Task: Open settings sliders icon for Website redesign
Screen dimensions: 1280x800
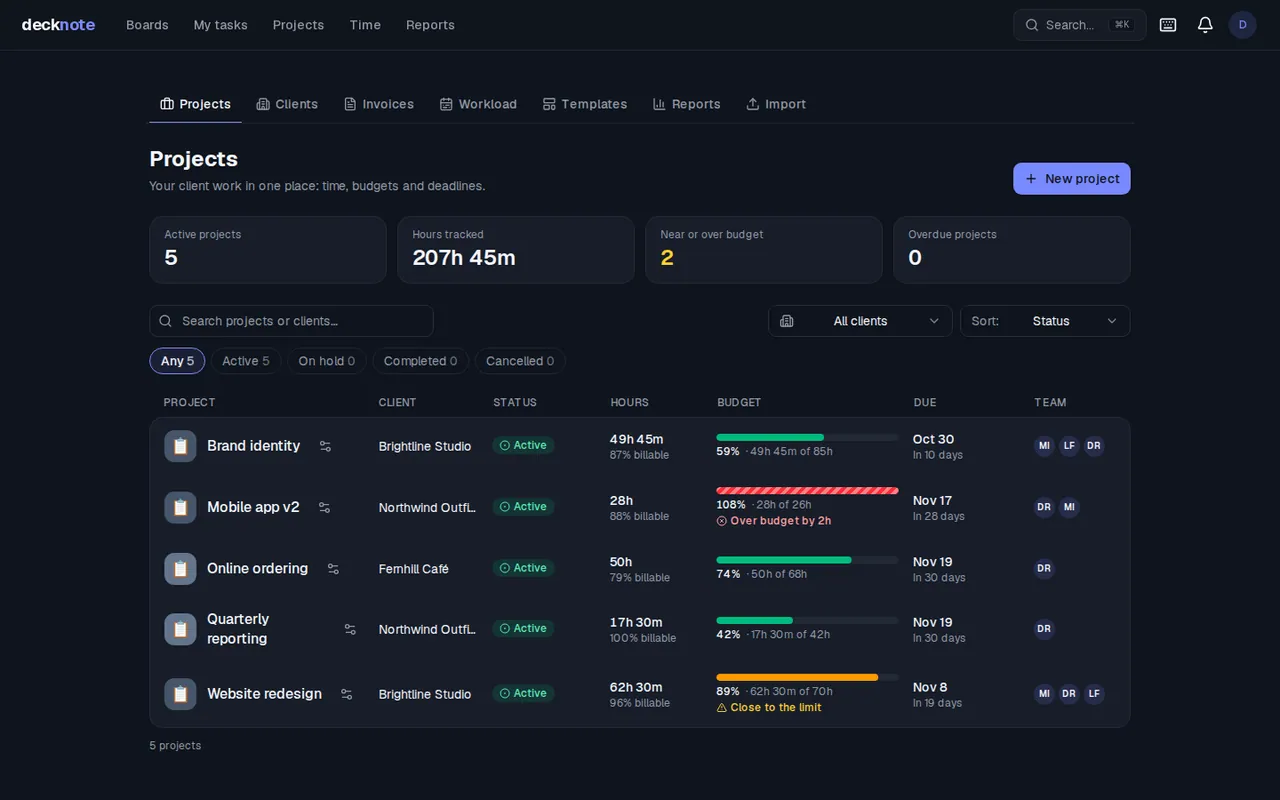Action: (346, 694)
